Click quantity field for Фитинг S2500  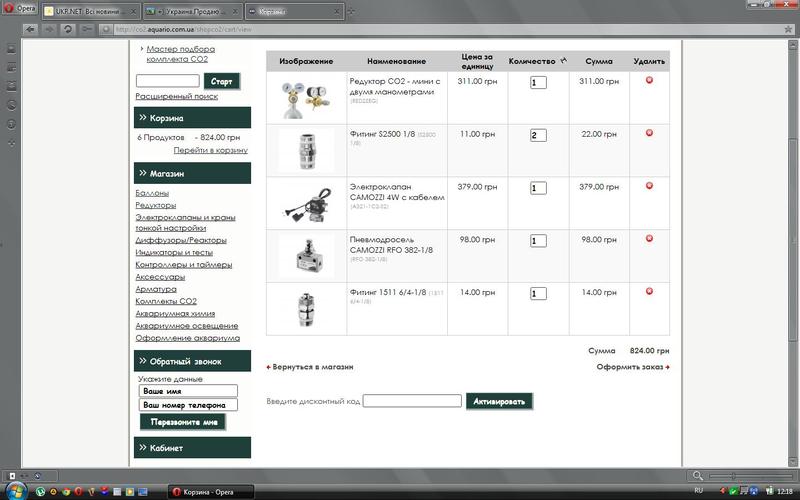[x=538, y=135]
